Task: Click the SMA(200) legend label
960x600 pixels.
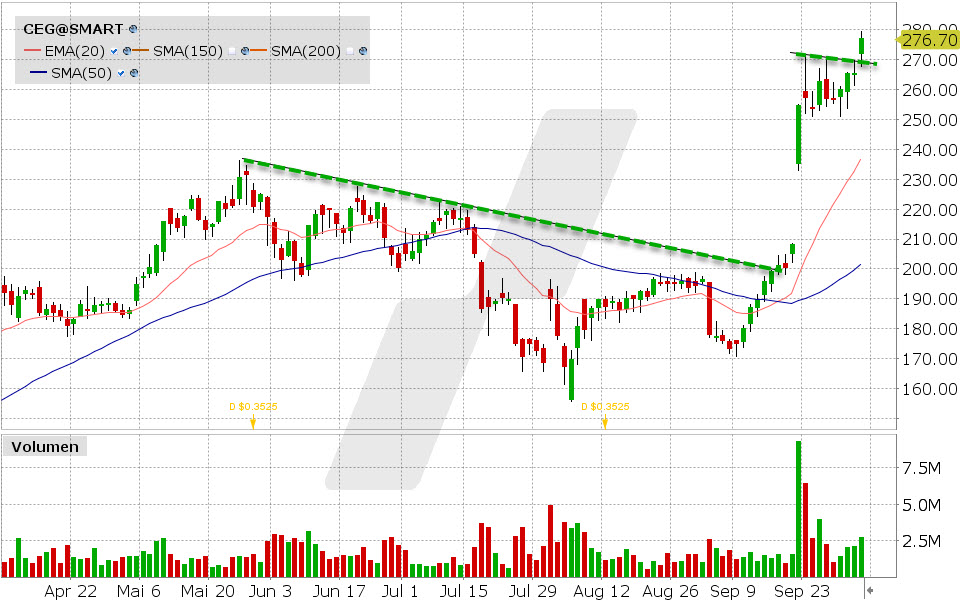Action: click(x=306, y=51)
